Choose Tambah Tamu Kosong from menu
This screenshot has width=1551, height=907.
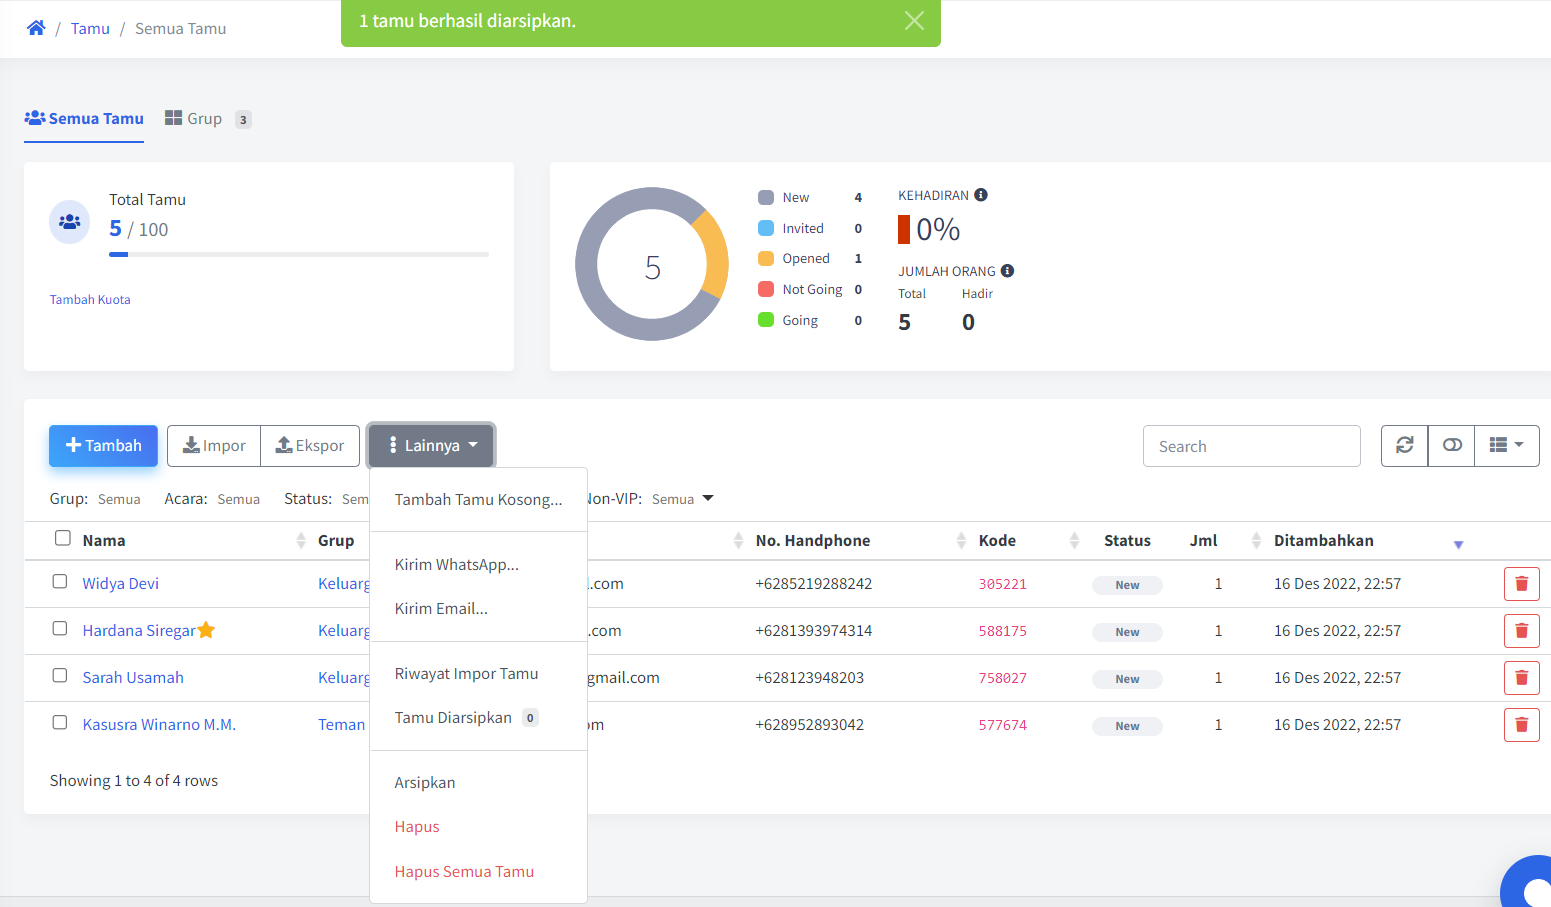coord(478,500)
